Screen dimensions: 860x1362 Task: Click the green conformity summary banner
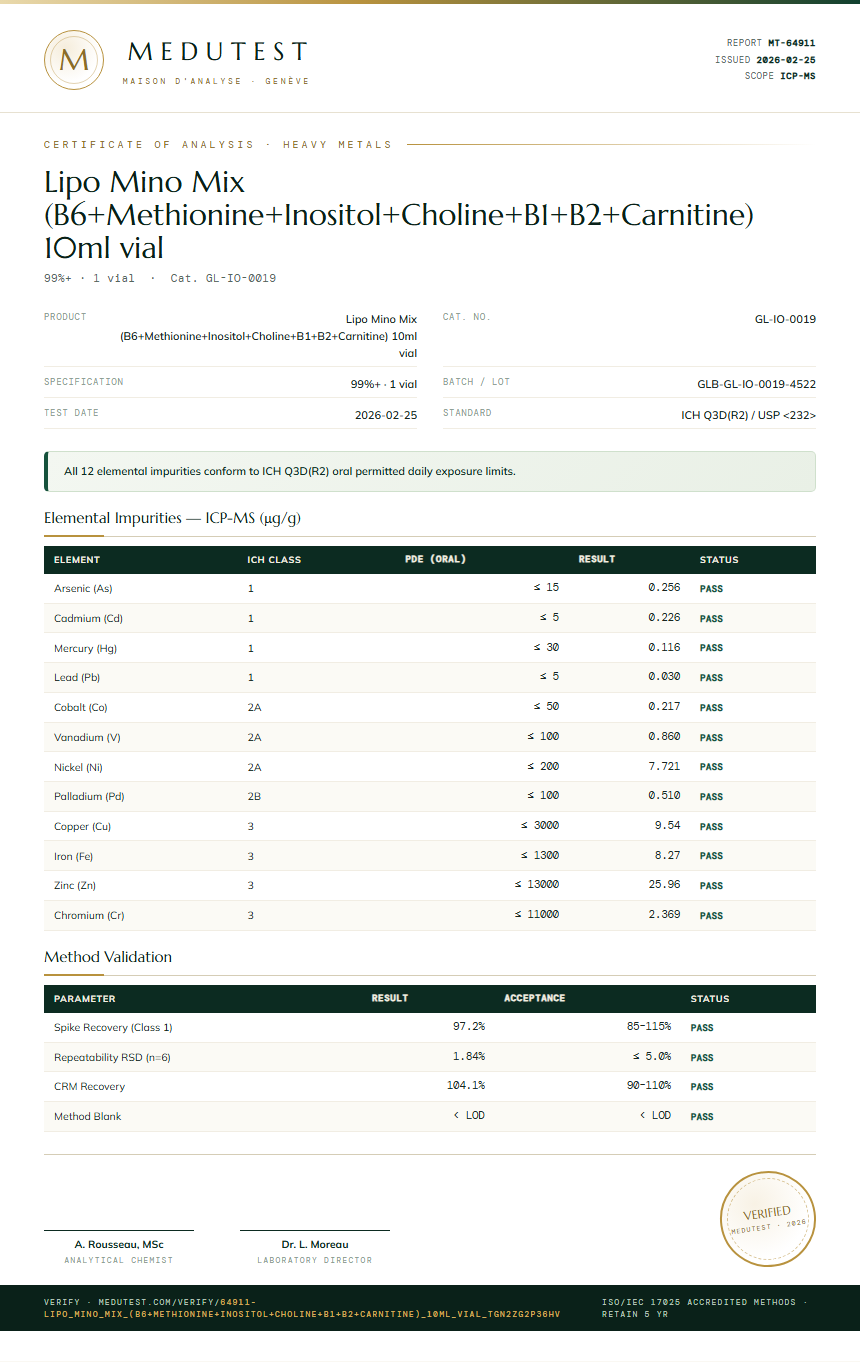click(x=430, y=471)
